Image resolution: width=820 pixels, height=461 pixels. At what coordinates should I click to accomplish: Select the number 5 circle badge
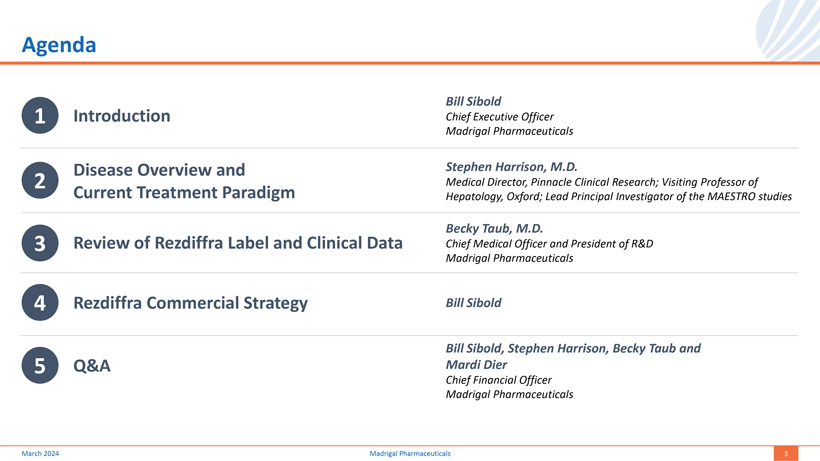[38, 366]
